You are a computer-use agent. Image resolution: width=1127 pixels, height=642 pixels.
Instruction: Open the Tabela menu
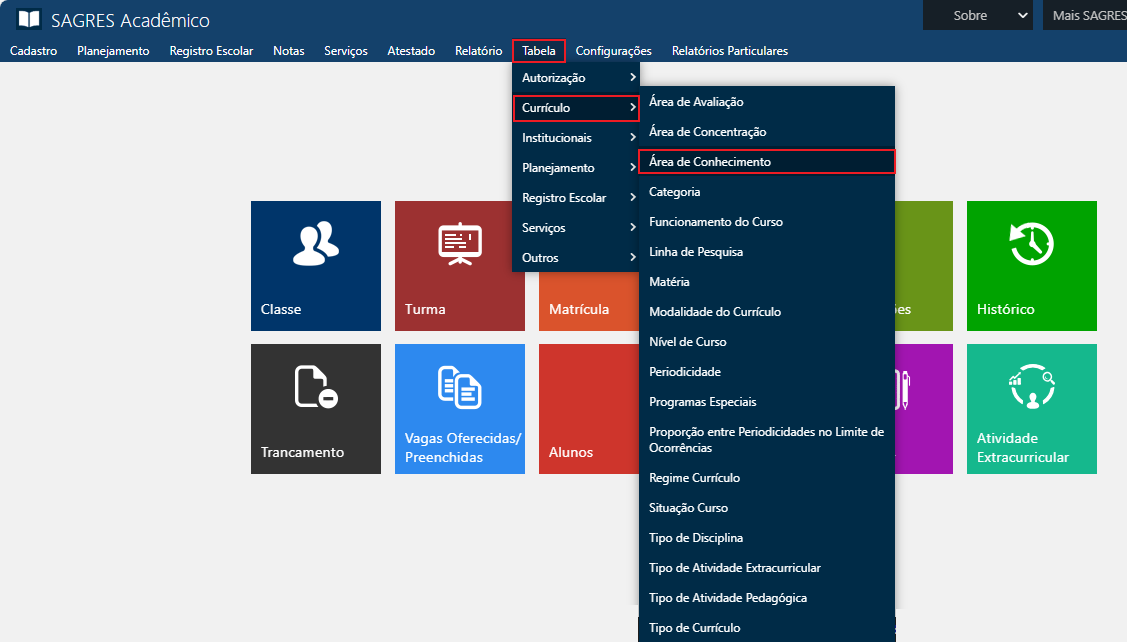point(539,51)
